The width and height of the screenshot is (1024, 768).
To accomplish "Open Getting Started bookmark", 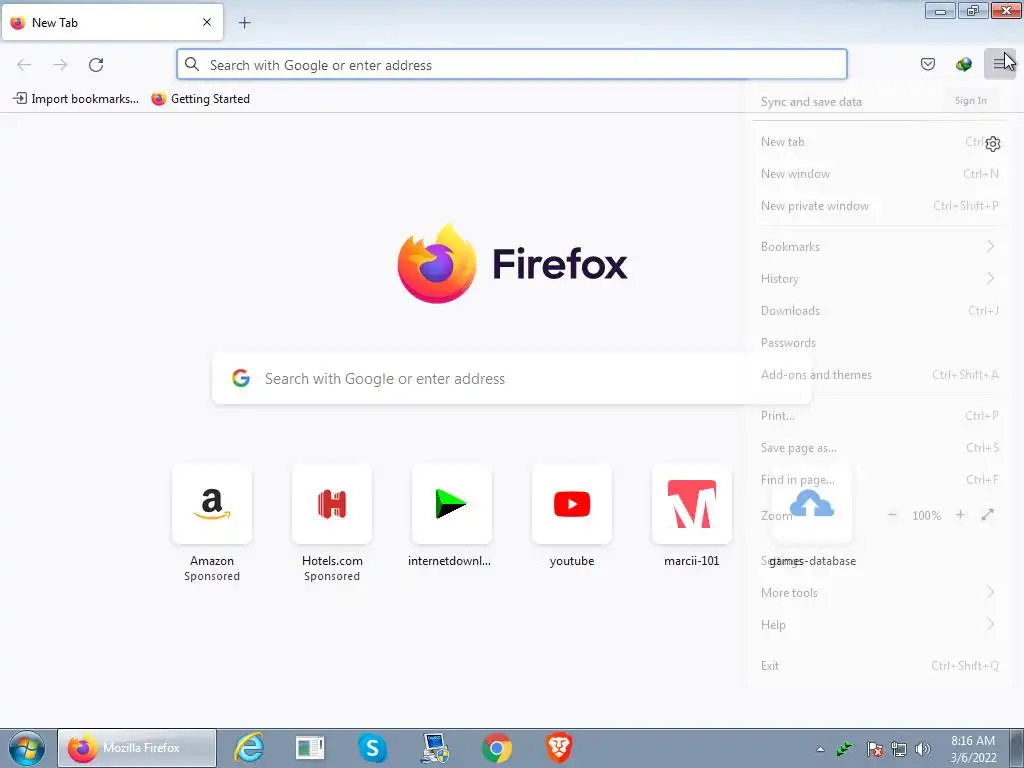I will point(200,99).
